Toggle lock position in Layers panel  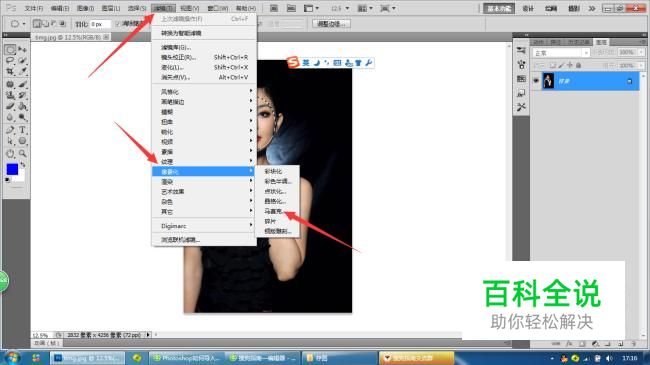(x=570, y=66)
